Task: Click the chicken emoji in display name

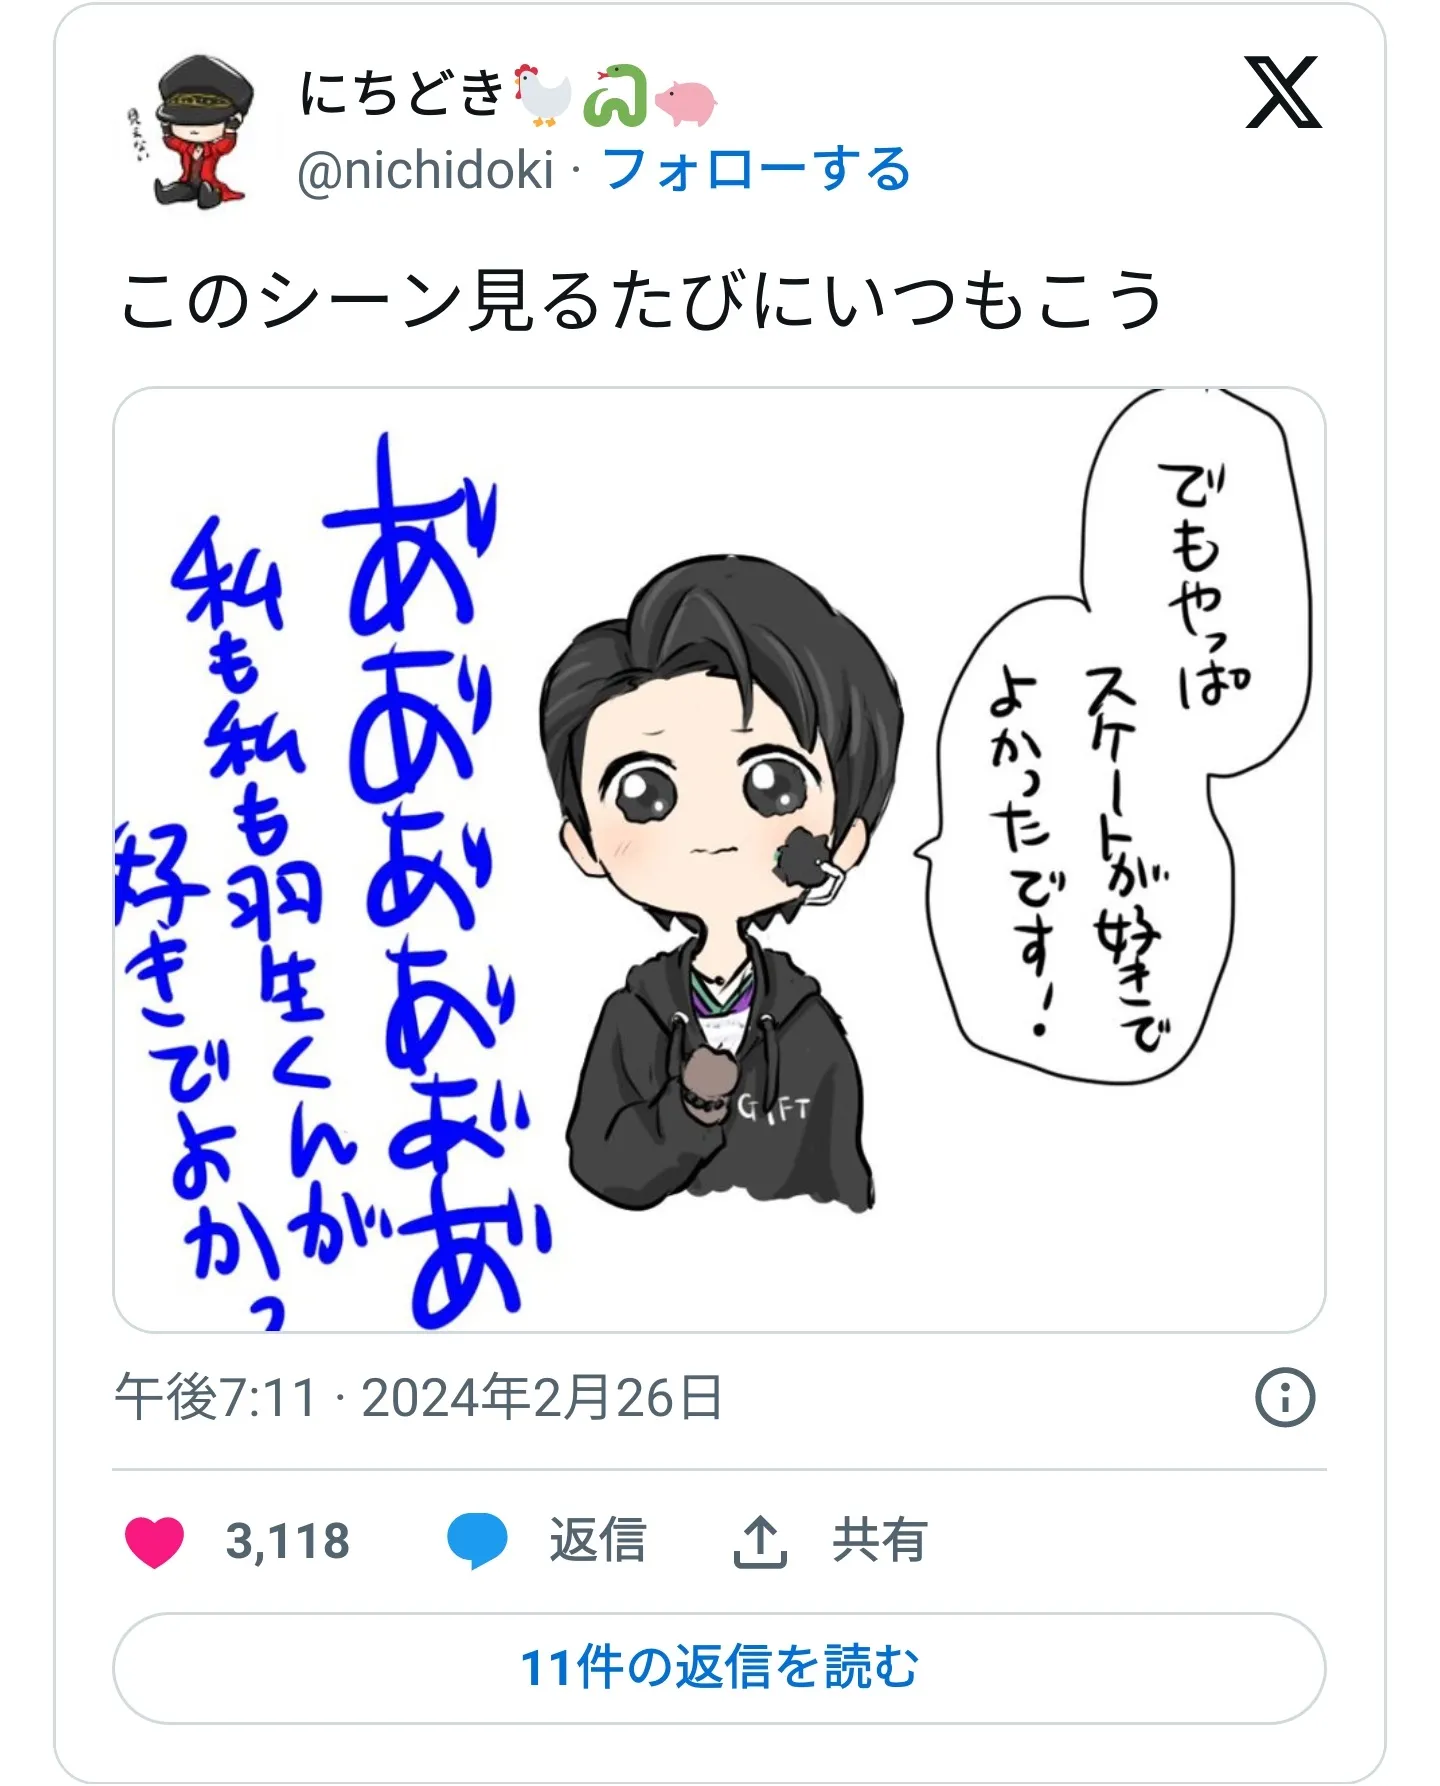Action: (543, 96)
